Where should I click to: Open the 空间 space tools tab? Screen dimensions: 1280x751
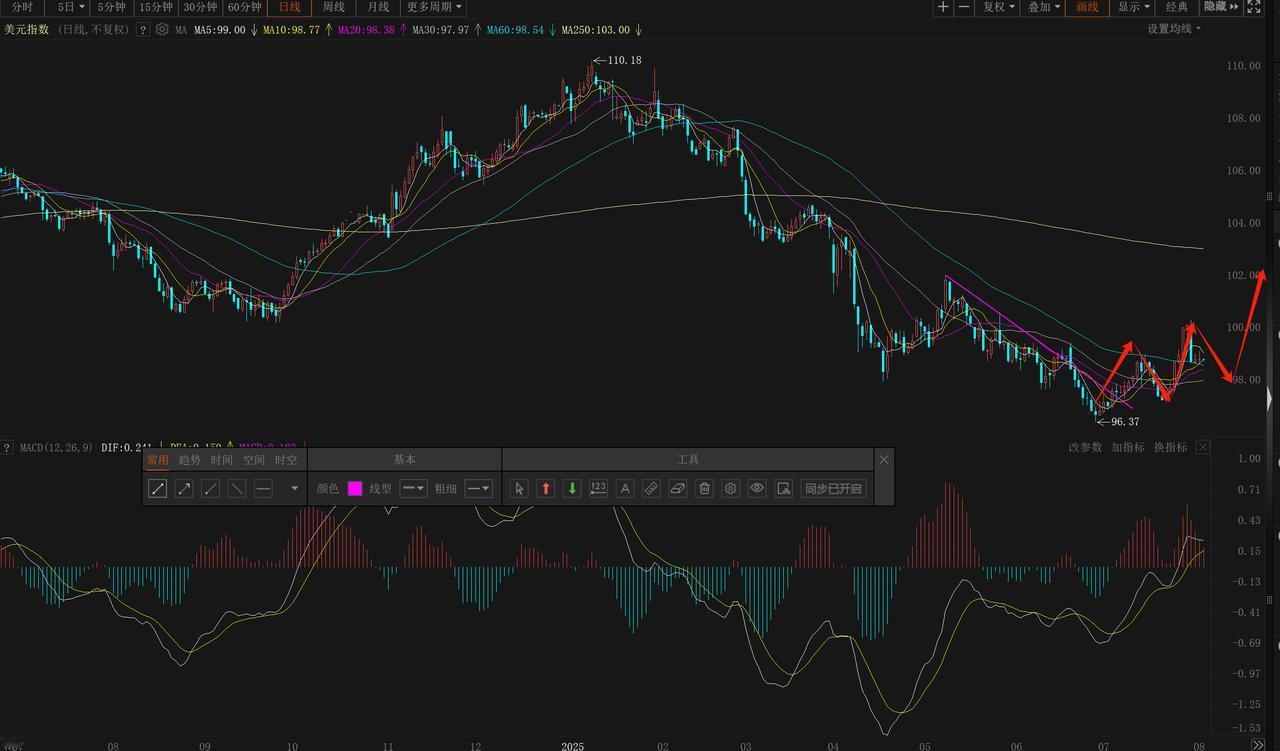click(x=254, y=460)
